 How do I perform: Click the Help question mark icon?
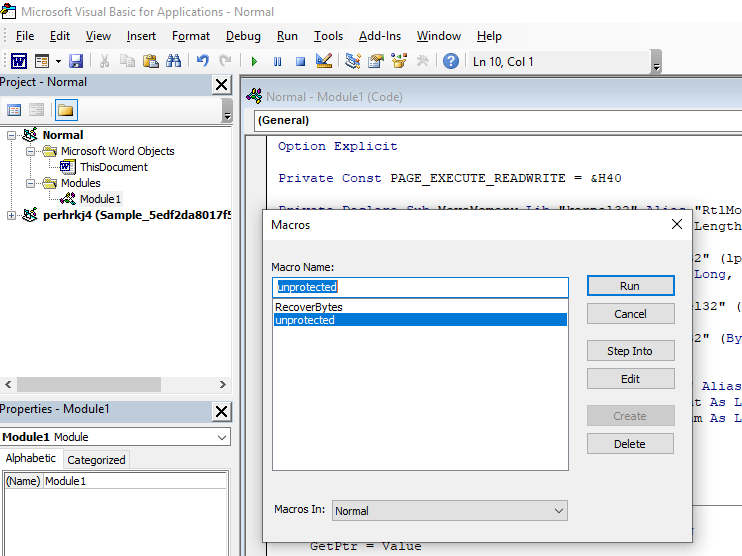click(x=451, y=61)
